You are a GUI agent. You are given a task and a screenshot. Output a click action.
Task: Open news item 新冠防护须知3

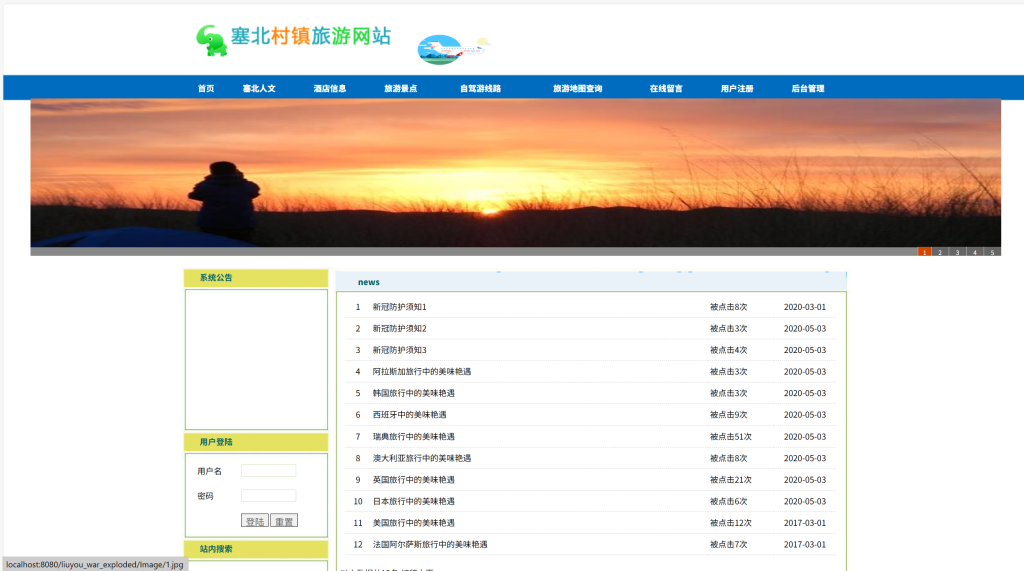[x=400, y=350]
